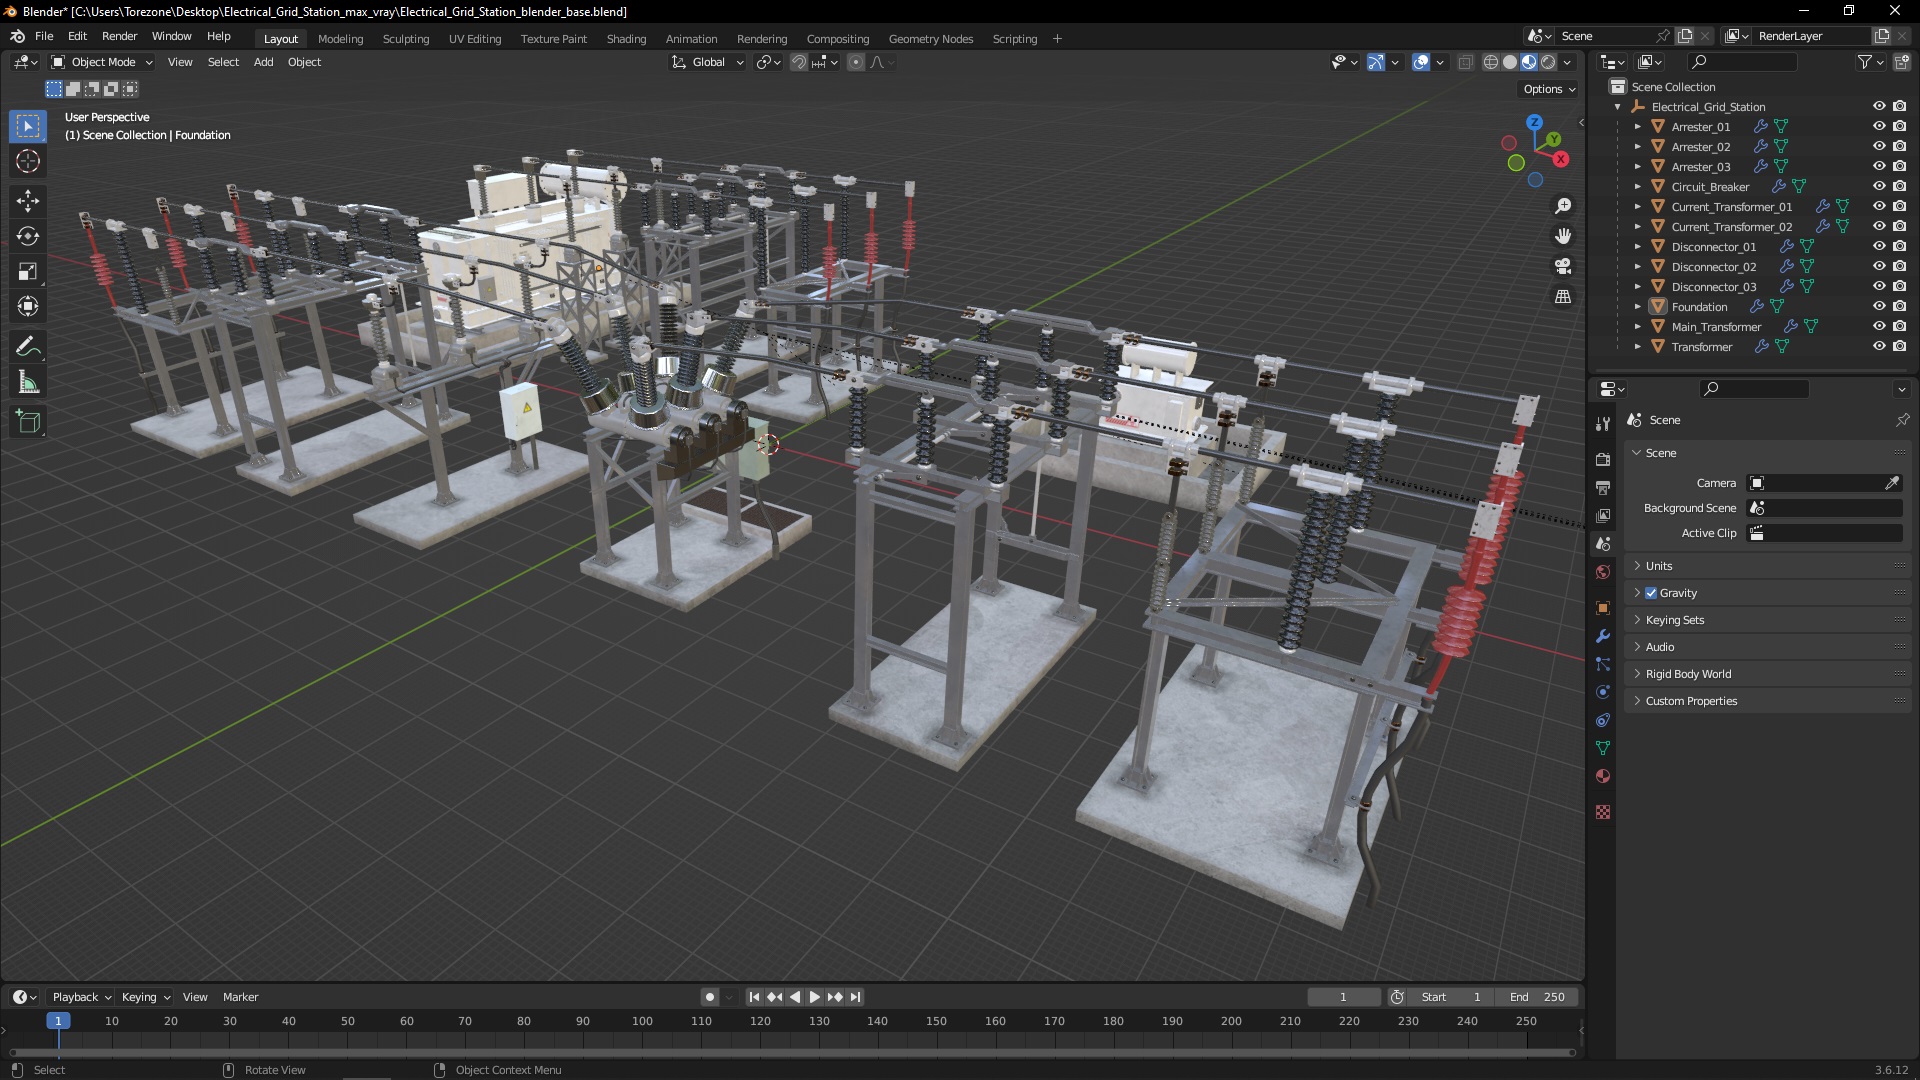
Task: Open the Output properties tab
Action: (x=1603, y=487)
